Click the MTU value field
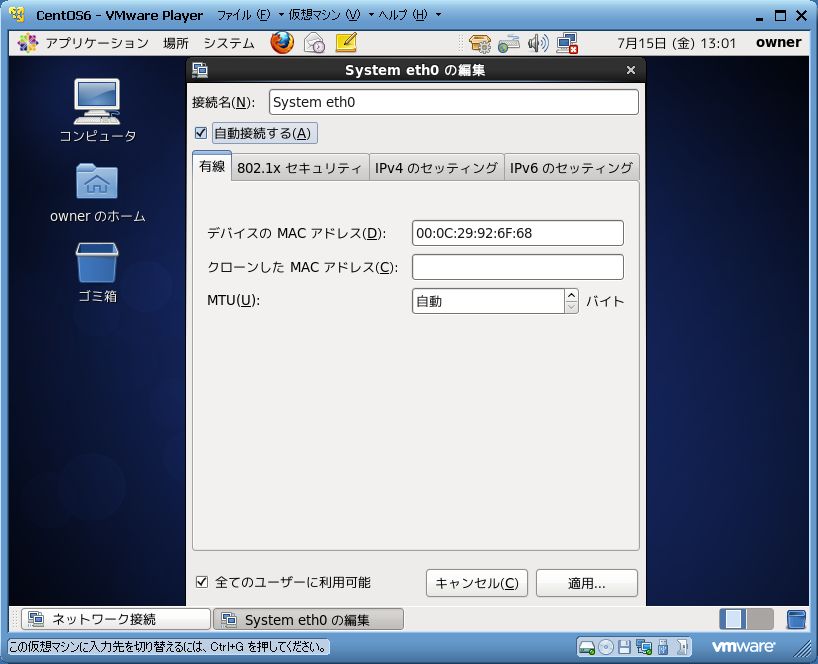 pyautogui.click(x=488, y=301)
